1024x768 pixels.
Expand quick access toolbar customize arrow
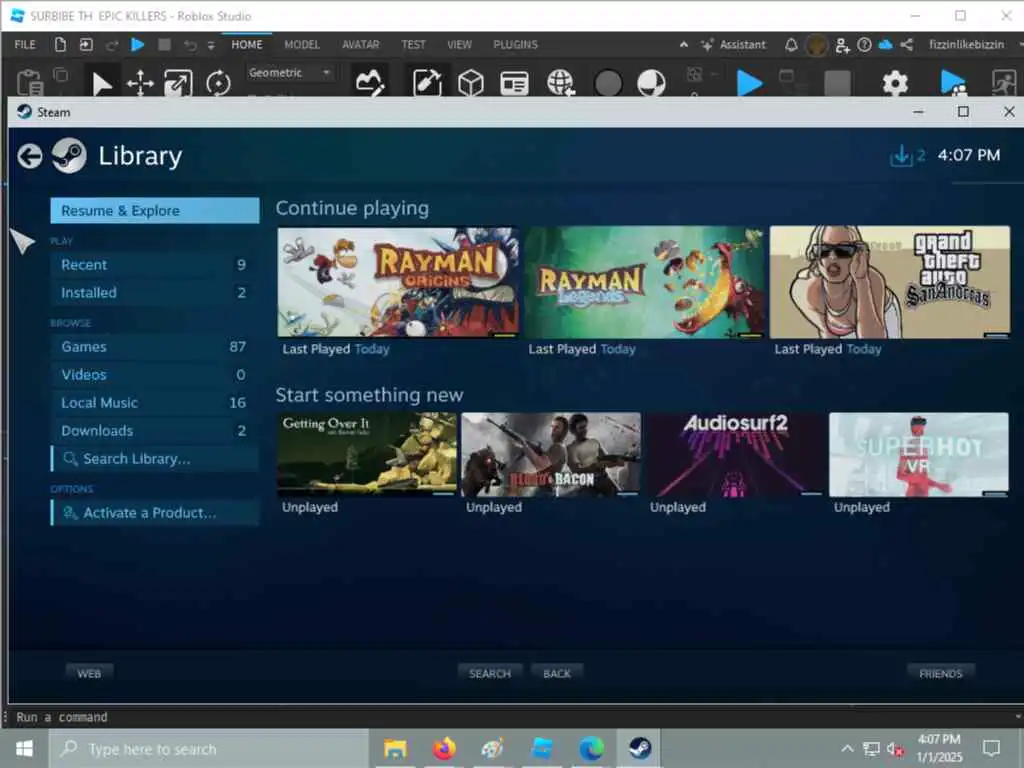pyautogui.click(x=211, y=45)
